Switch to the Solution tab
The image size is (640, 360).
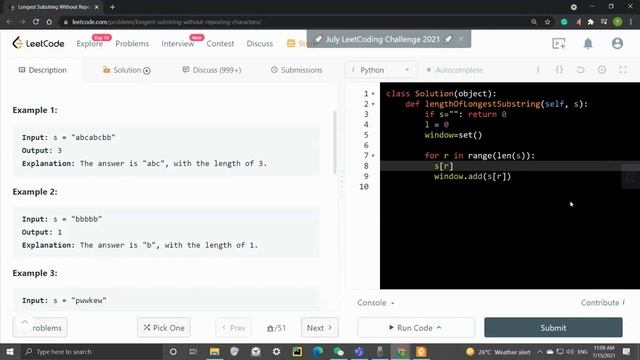coord(127,70)
